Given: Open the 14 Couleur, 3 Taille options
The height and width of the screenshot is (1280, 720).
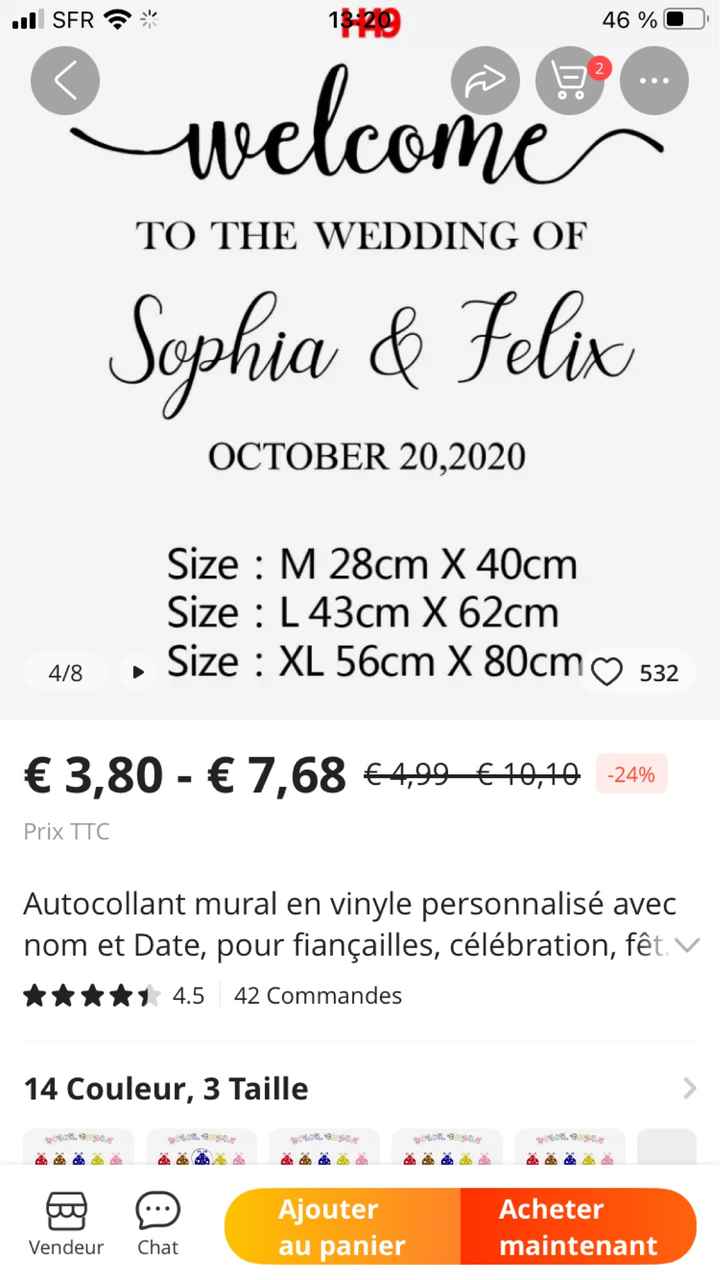Looking at the screenshot, I should pyautogui.click(x=360, y=1088).
